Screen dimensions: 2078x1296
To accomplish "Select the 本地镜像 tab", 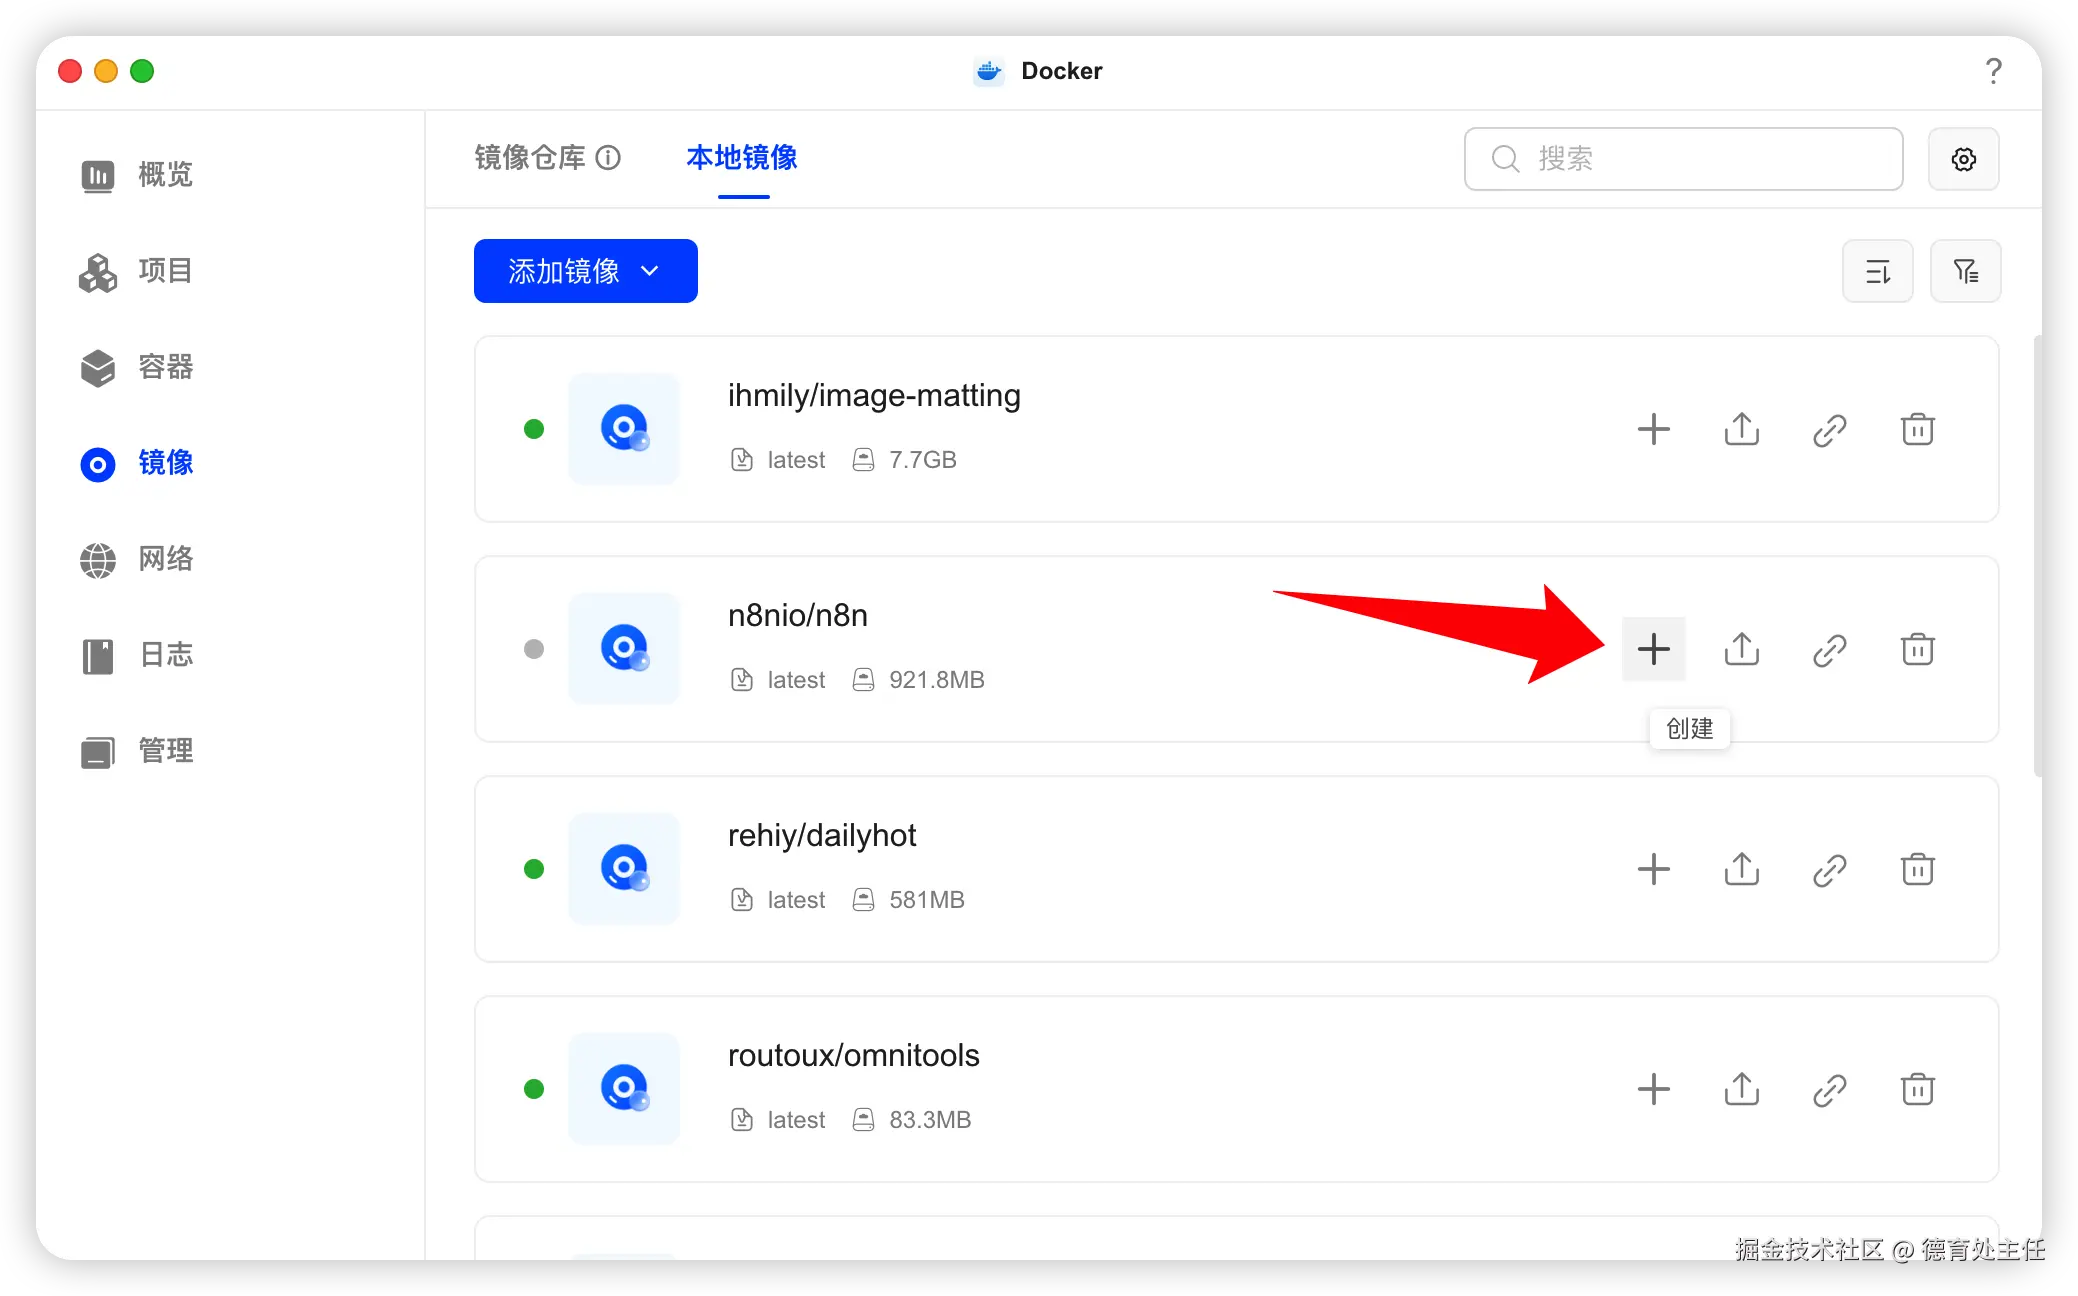I will click(741, 158).
